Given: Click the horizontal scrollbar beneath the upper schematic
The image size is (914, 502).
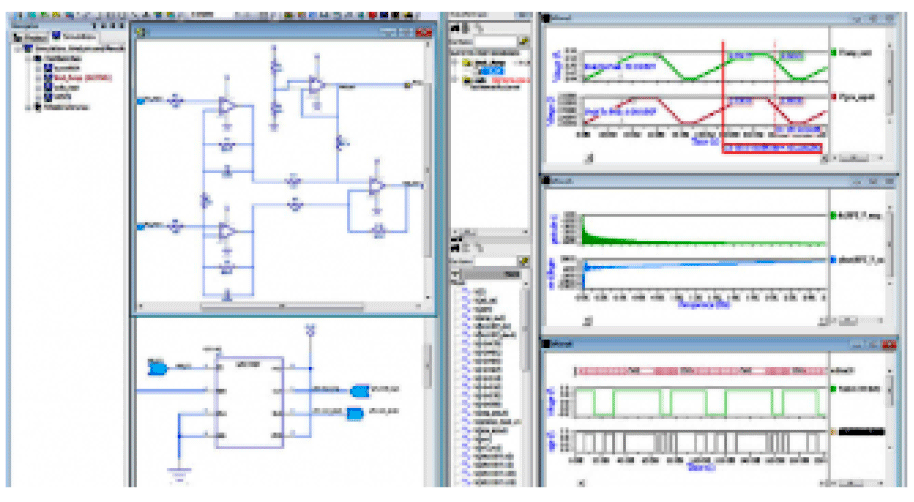Looking at the screenshot, I should 282,306.
